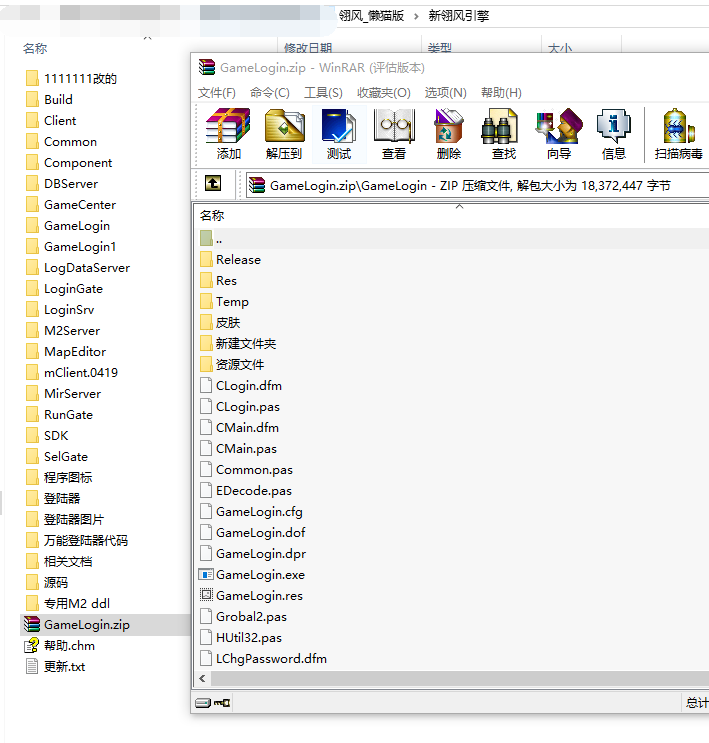The height and width of the screenshot is (743, 709).
Task: Click the Info (信息) toolbar icon
Action: coord(614,134)
